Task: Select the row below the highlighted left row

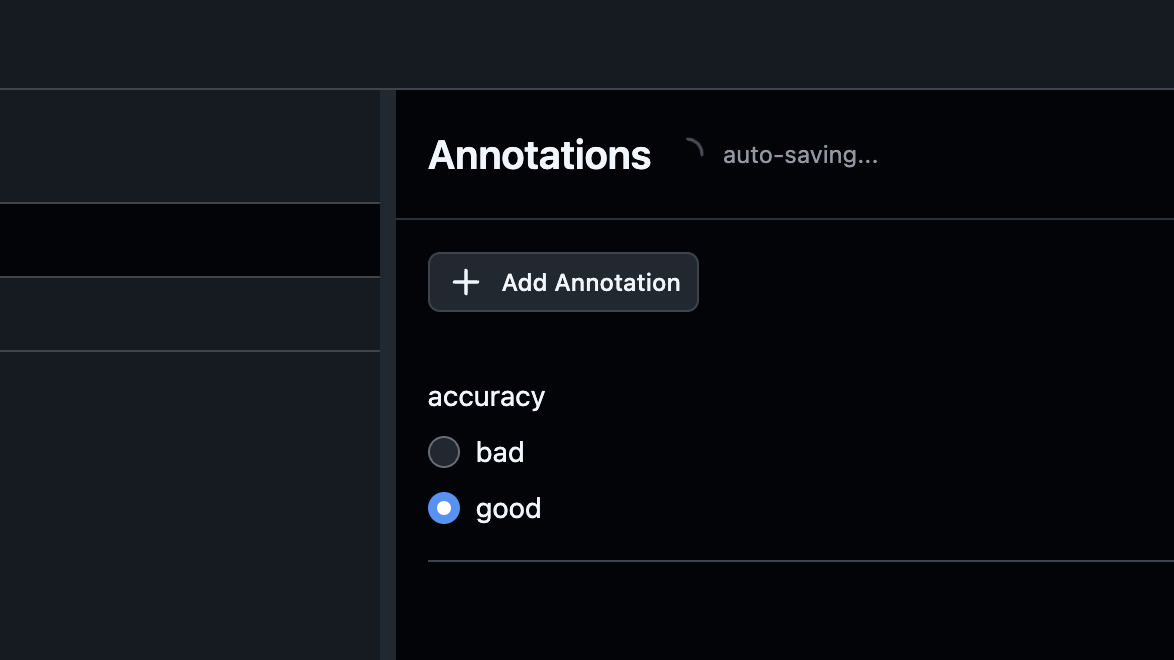Action: (190, 314)
